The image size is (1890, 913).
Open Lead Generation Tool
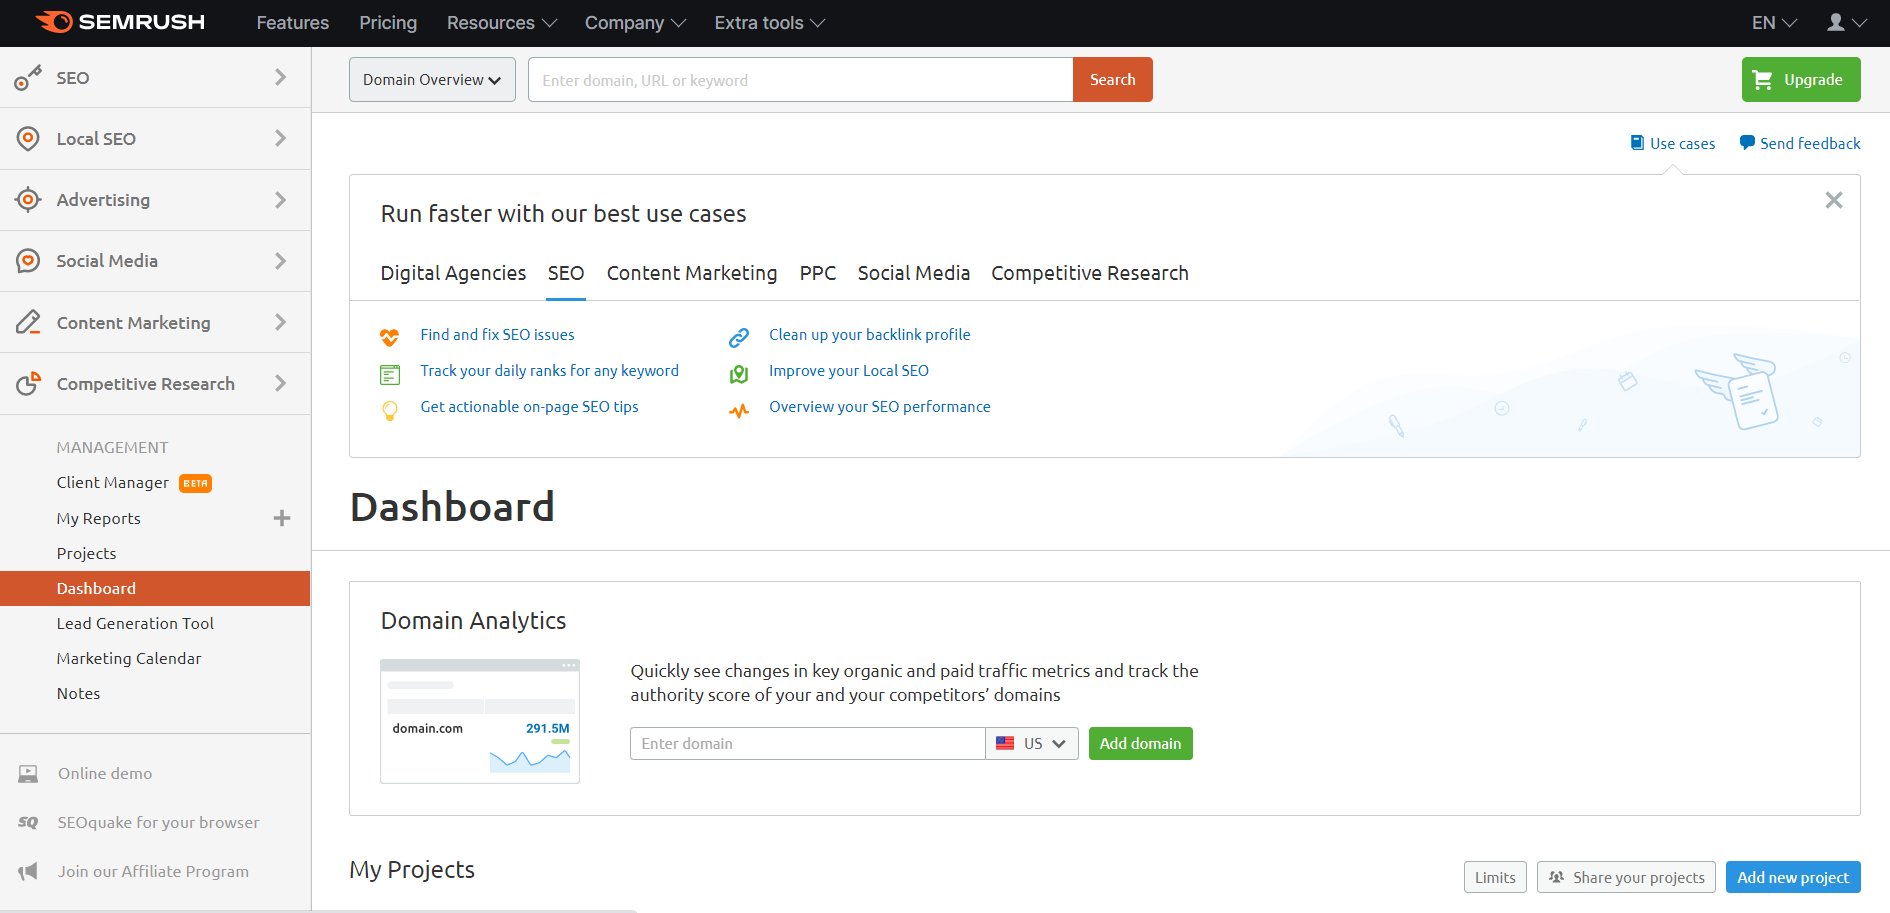pyautogui.click(x=135, y=623)
